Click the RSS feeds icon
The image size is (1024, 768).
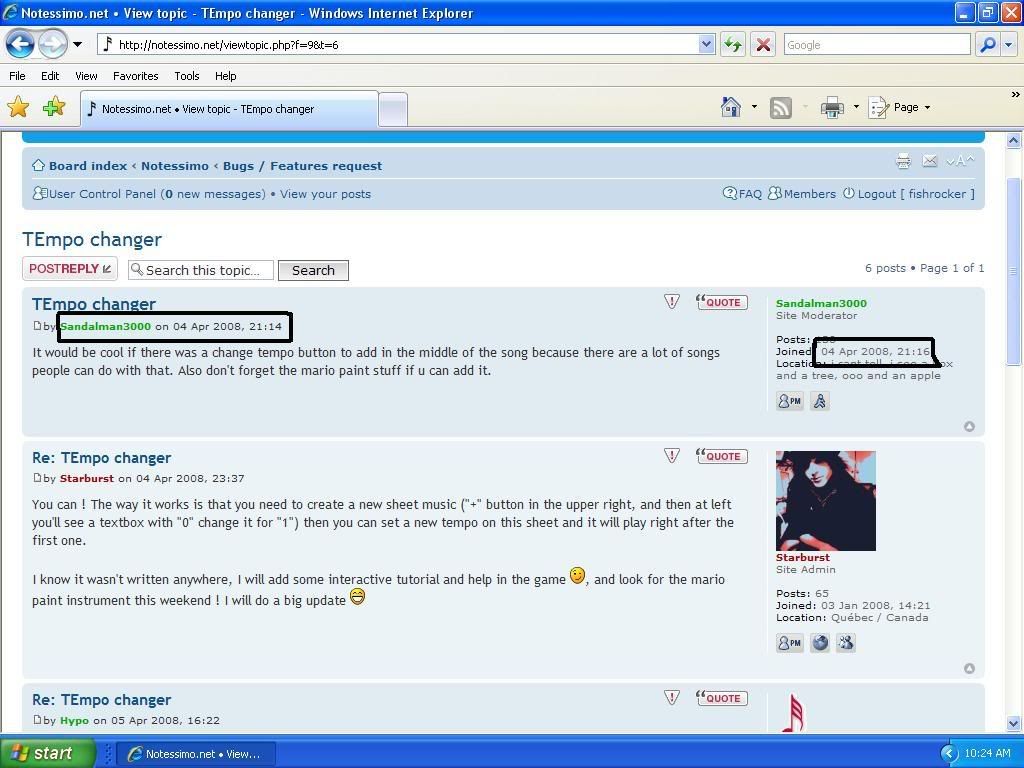[x=781, y=108]
